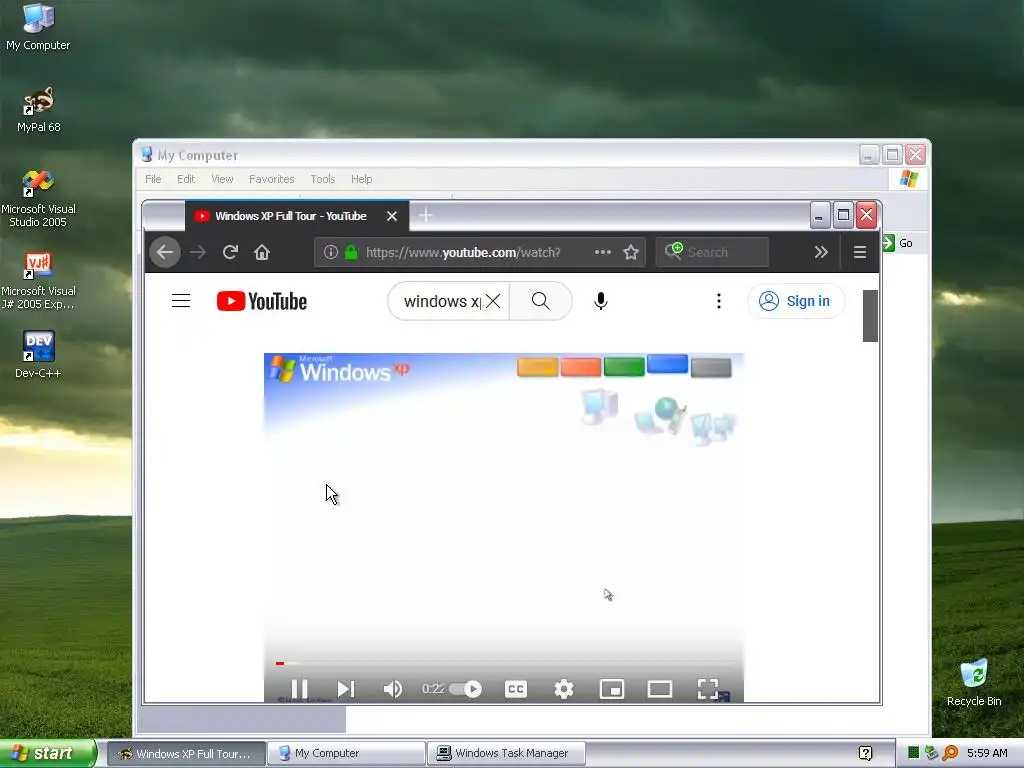Submit the YouTube search with the magnifier
Image resolution: width=1024 pixels, height=768 pixels.
pyautogui.click(x=541, y=301)
